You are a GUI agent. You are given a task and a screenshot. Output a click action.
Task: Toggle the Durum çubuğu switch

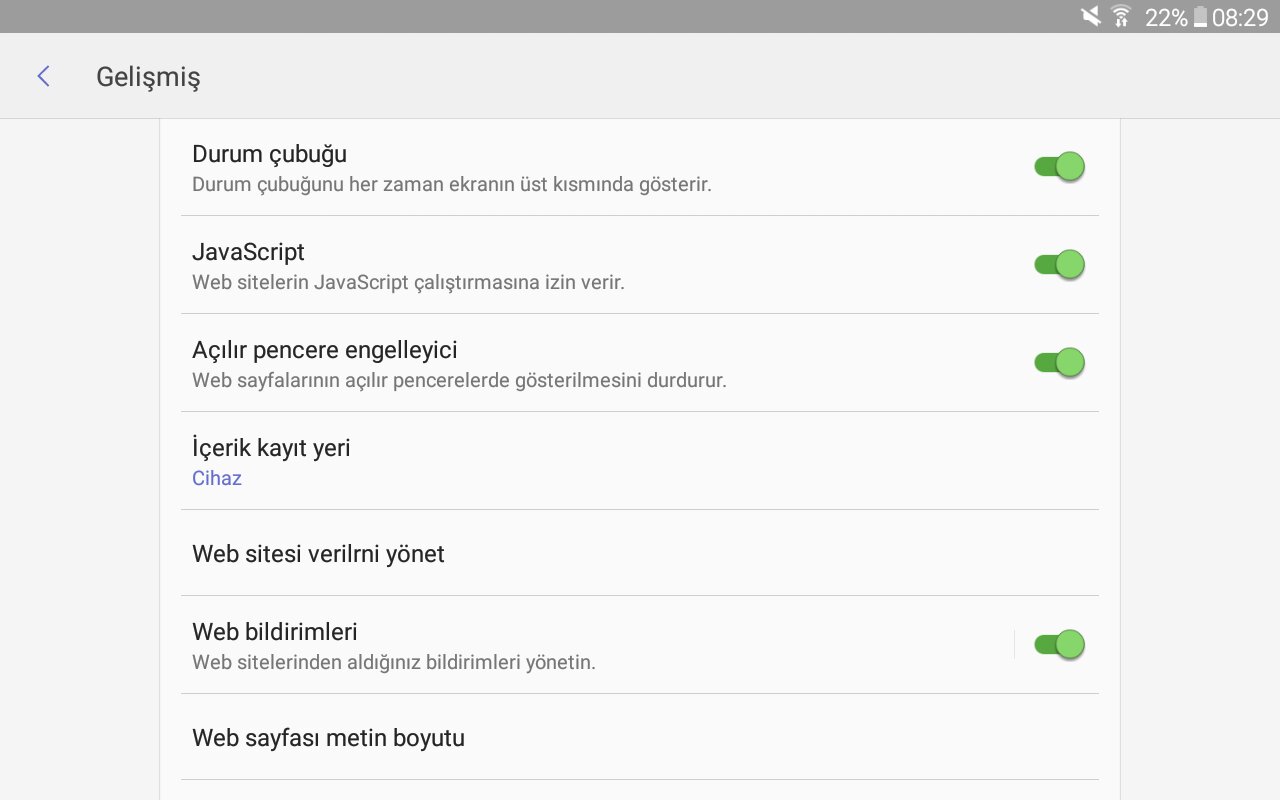[x=1059, y=166]
